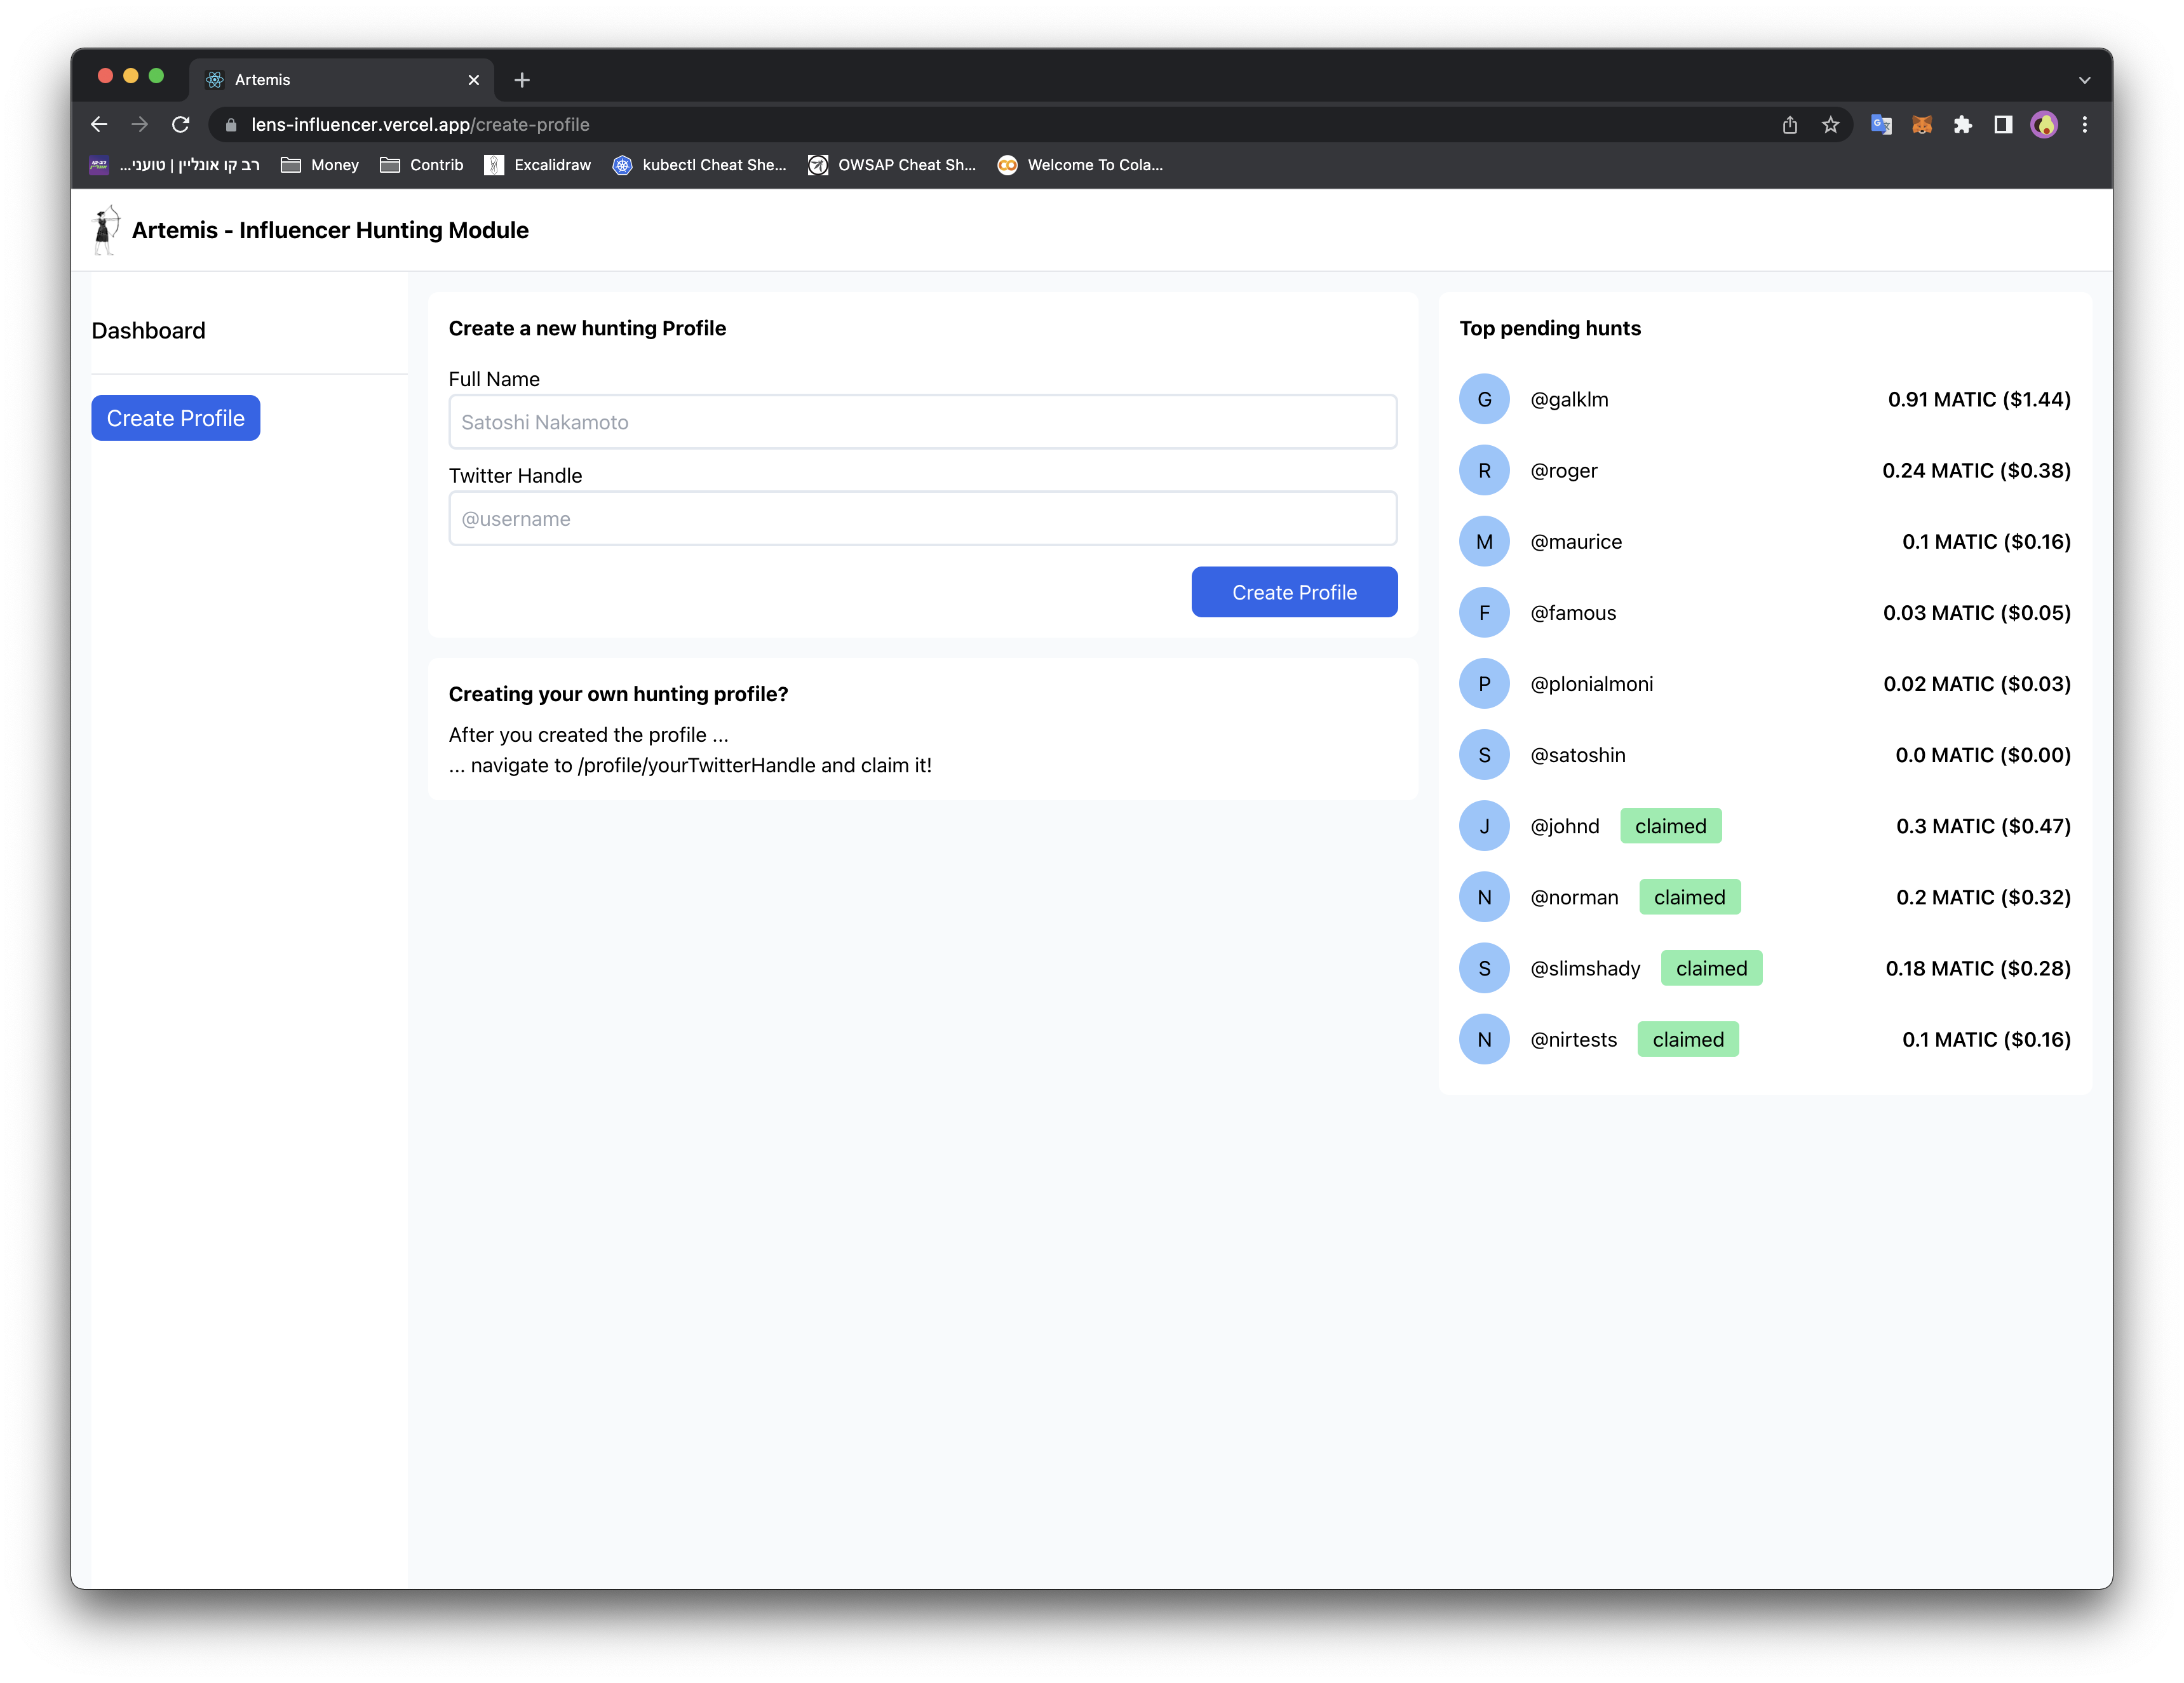Navigate to Create Profile page
2184x1683 pixels.
[175, 417]
